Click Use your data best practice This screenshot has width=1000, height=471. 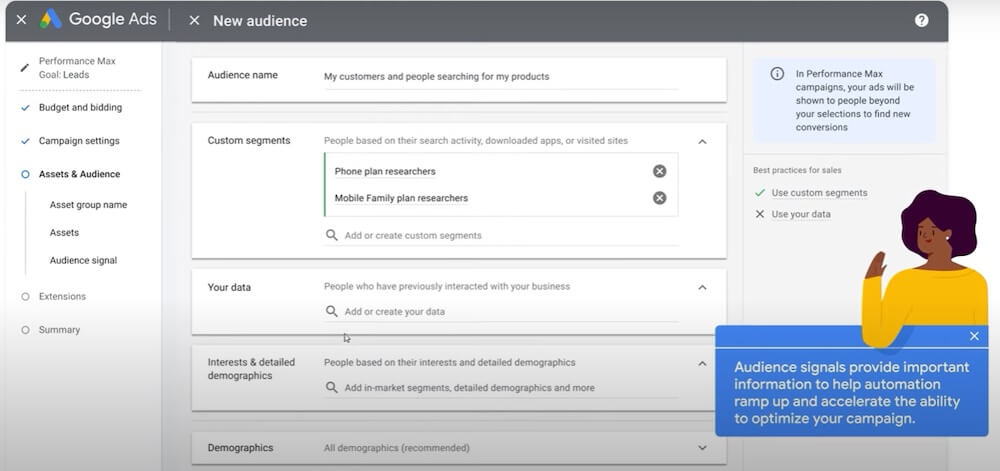801,214
